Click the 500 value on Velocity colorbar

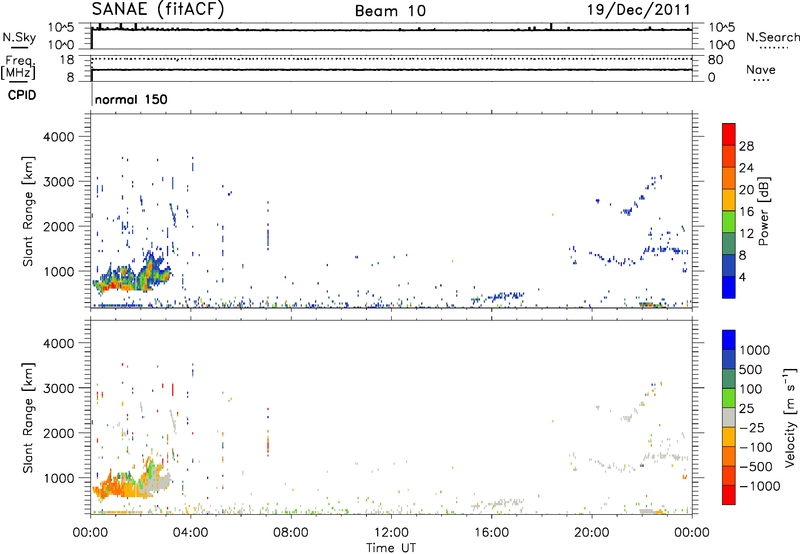click(x=751, y=370)
